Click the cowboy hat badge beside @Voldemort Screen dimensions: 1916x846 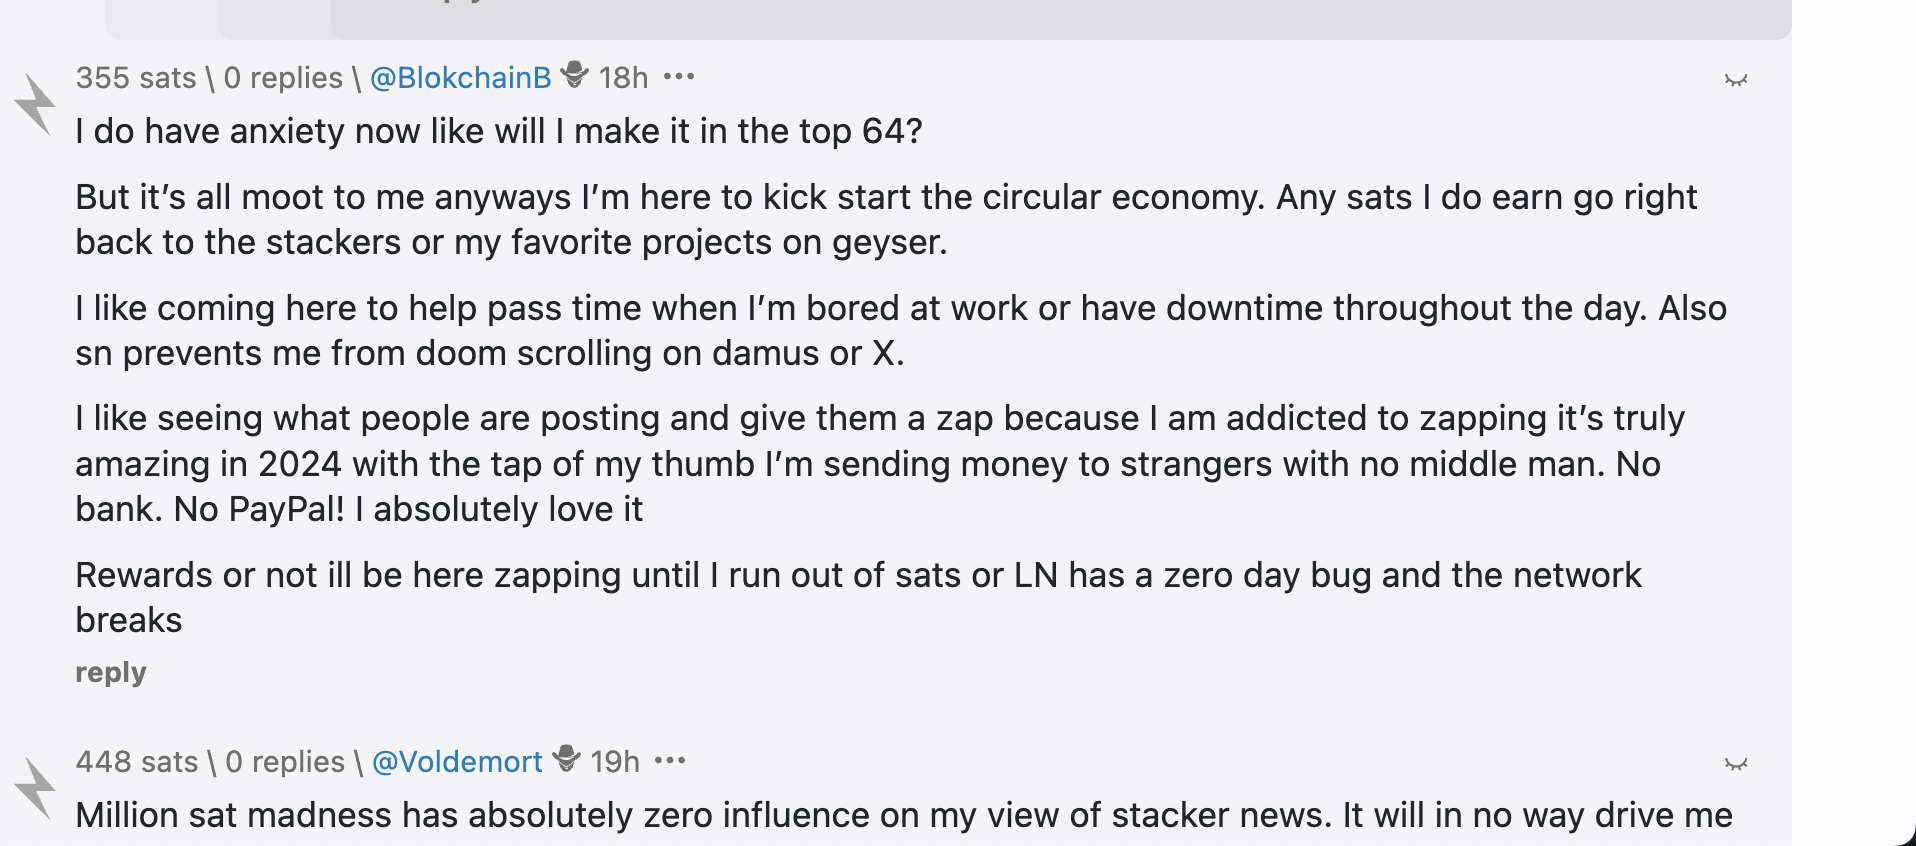pyautogui.click(x=567, y=759)
